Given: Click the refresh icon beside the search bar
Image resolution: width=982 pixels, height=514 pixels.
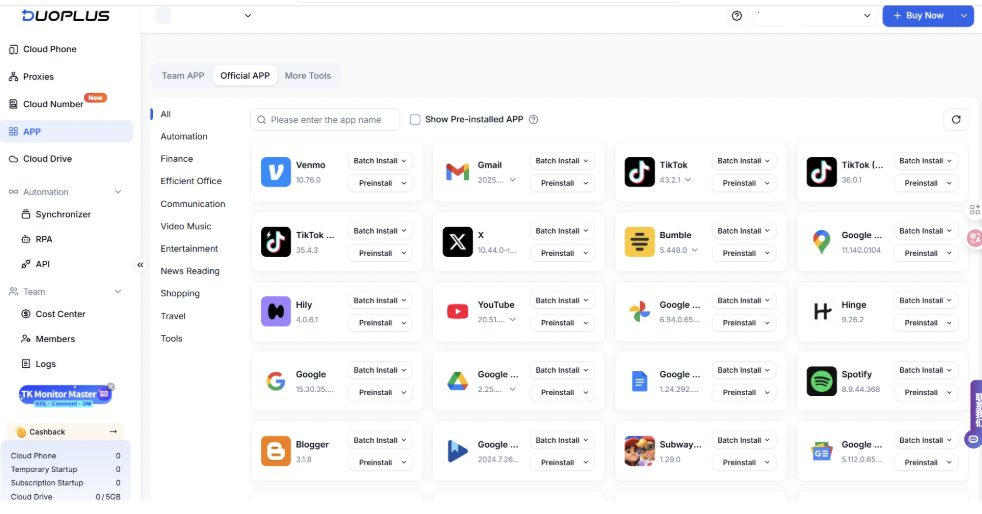Looking at the screenshot, I should 956,120.
